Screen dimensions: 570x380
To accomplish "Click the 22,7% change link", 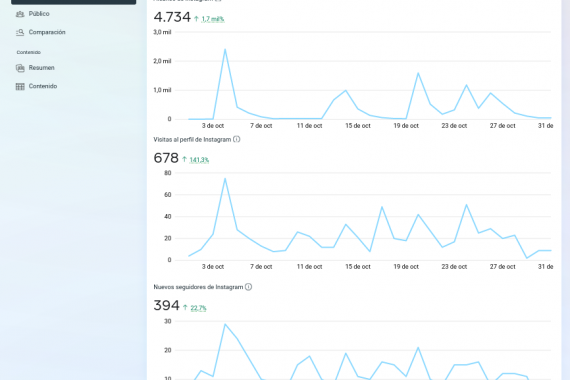I will tap(198, 308).
